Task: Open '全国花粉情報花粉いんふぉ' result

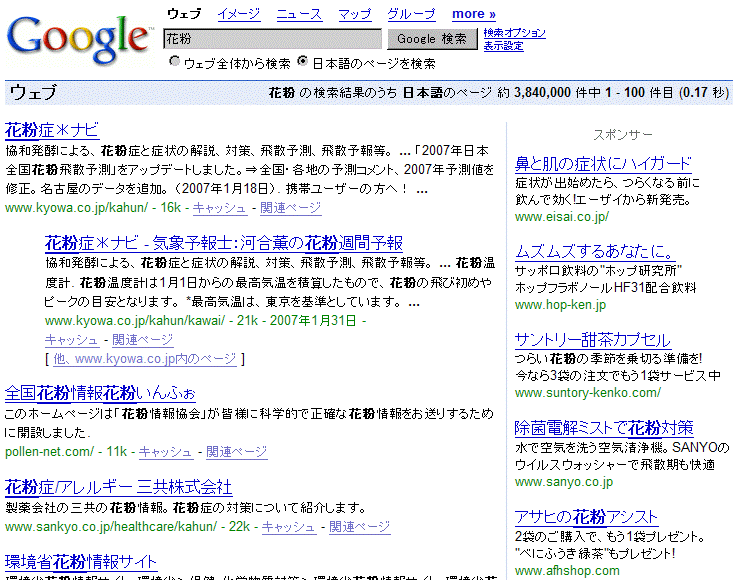Action: 100,393
